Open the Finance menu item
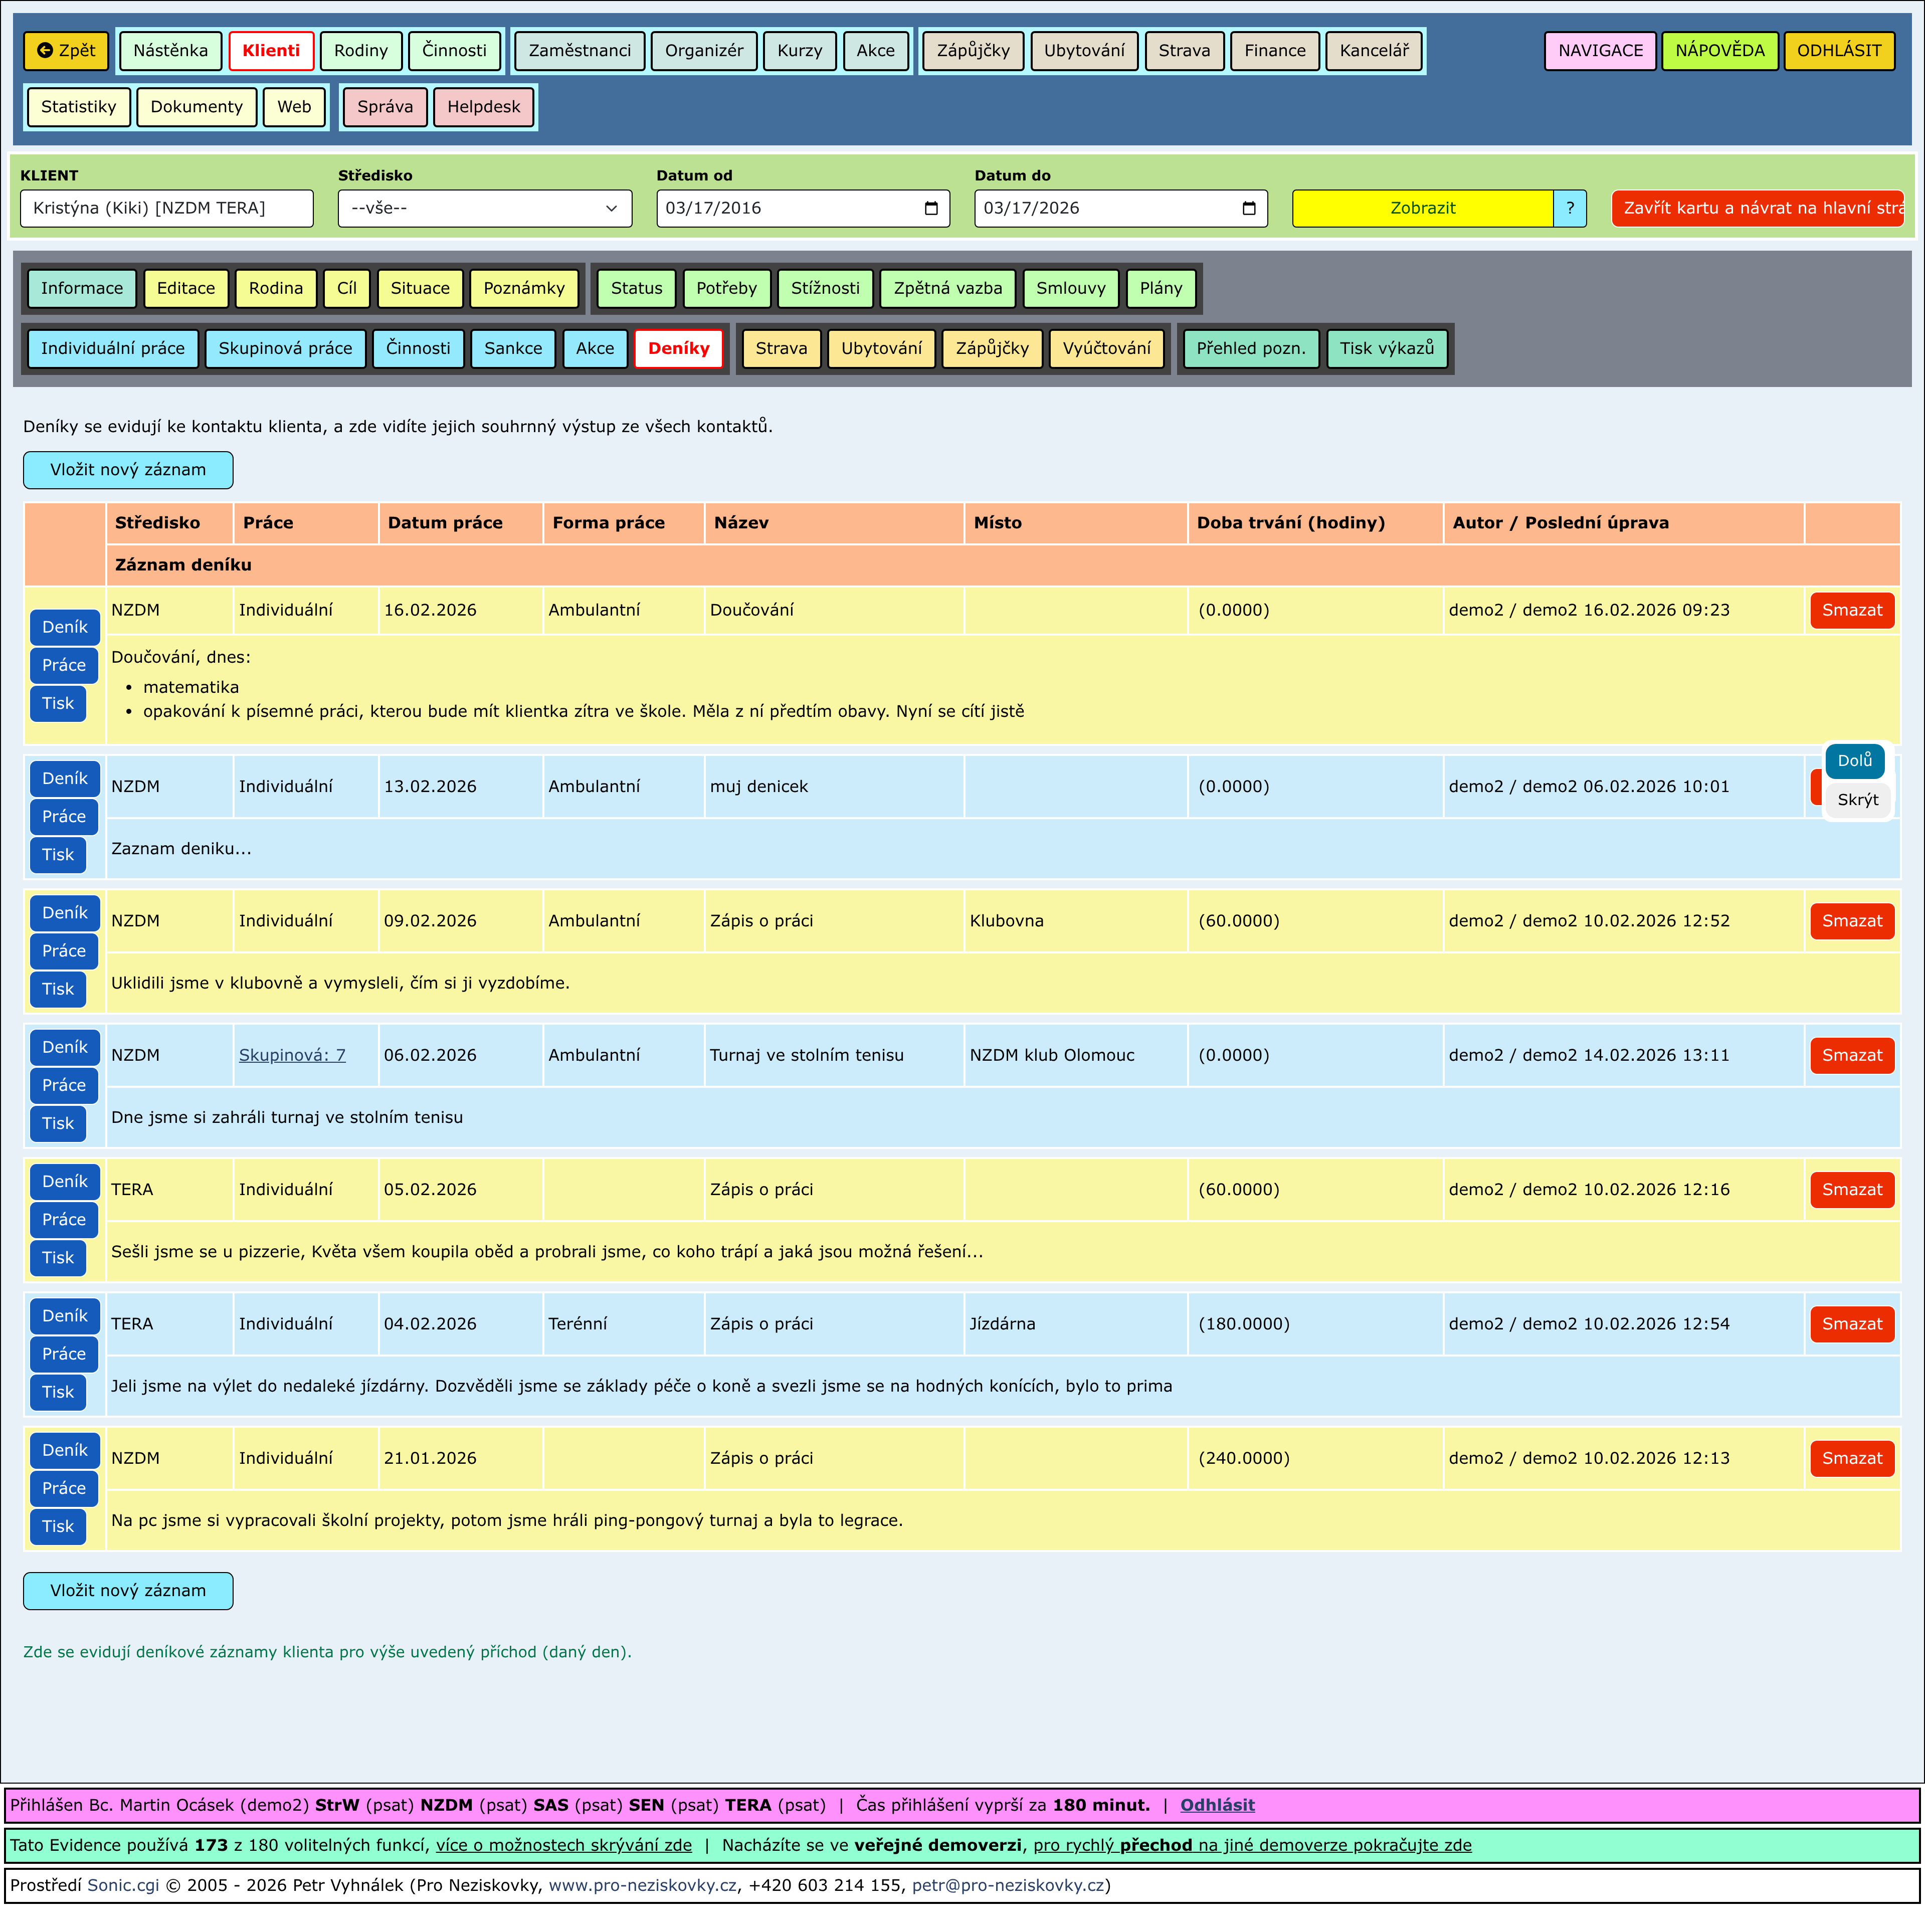1925x1932 pixels. [x=1274, y=51]
